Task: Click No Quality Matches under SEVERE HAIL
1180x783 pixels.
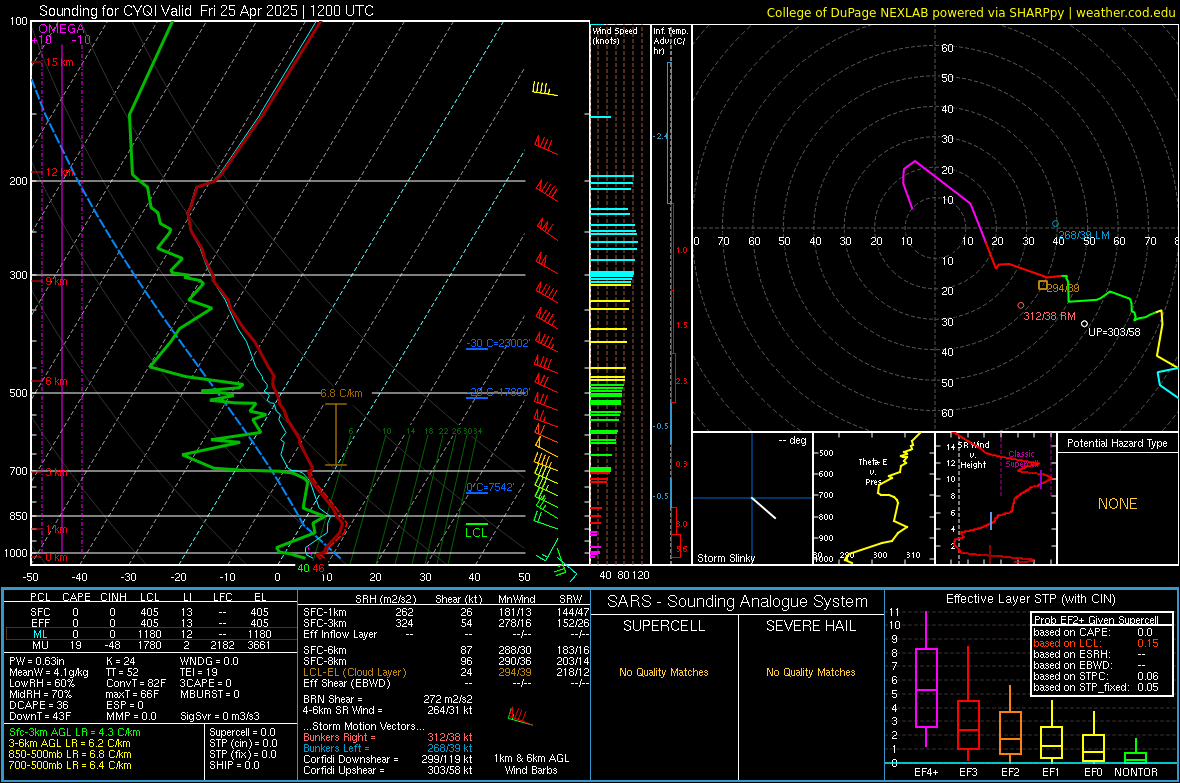Action: 810,672
